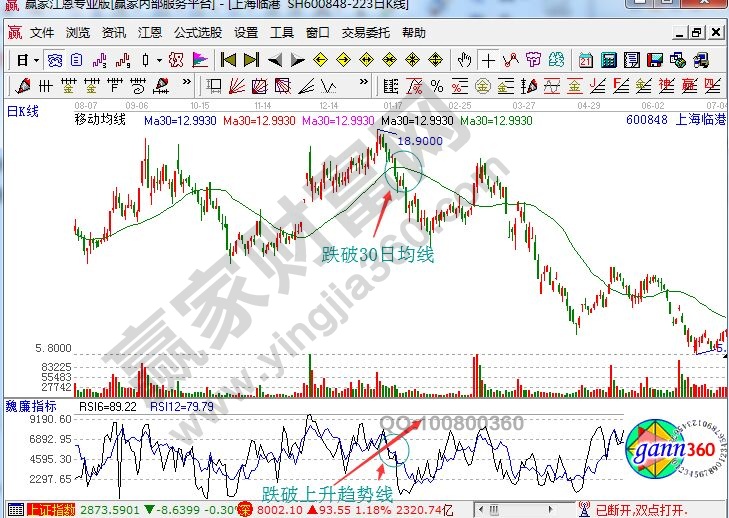Image resolution: width=729 pixels, height=518 pixels.
Task: Open the 交易委托 menu
Action: coord(364,32)
